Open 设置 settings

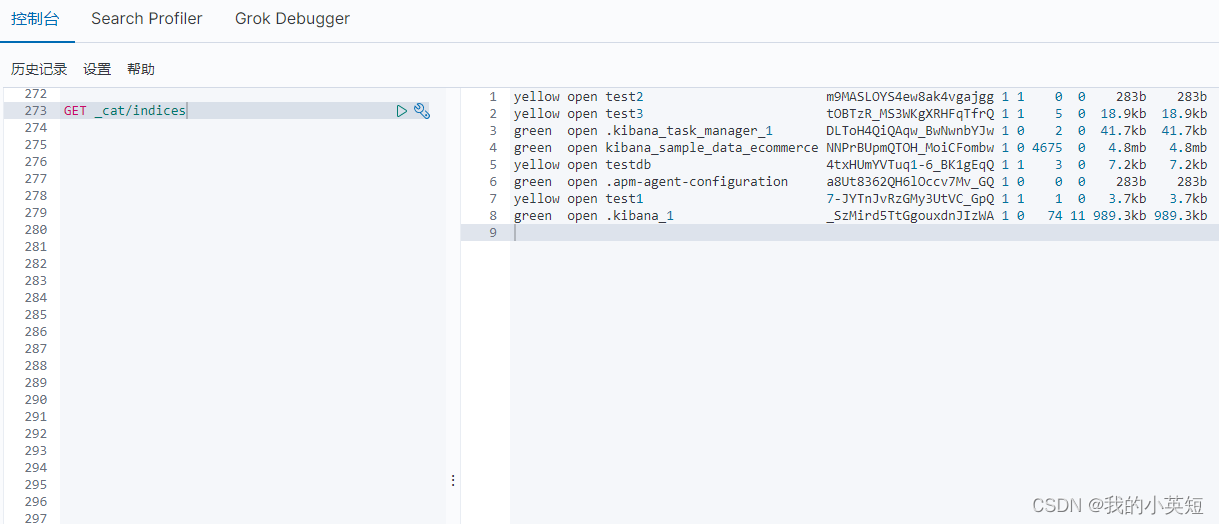(97, 69)
